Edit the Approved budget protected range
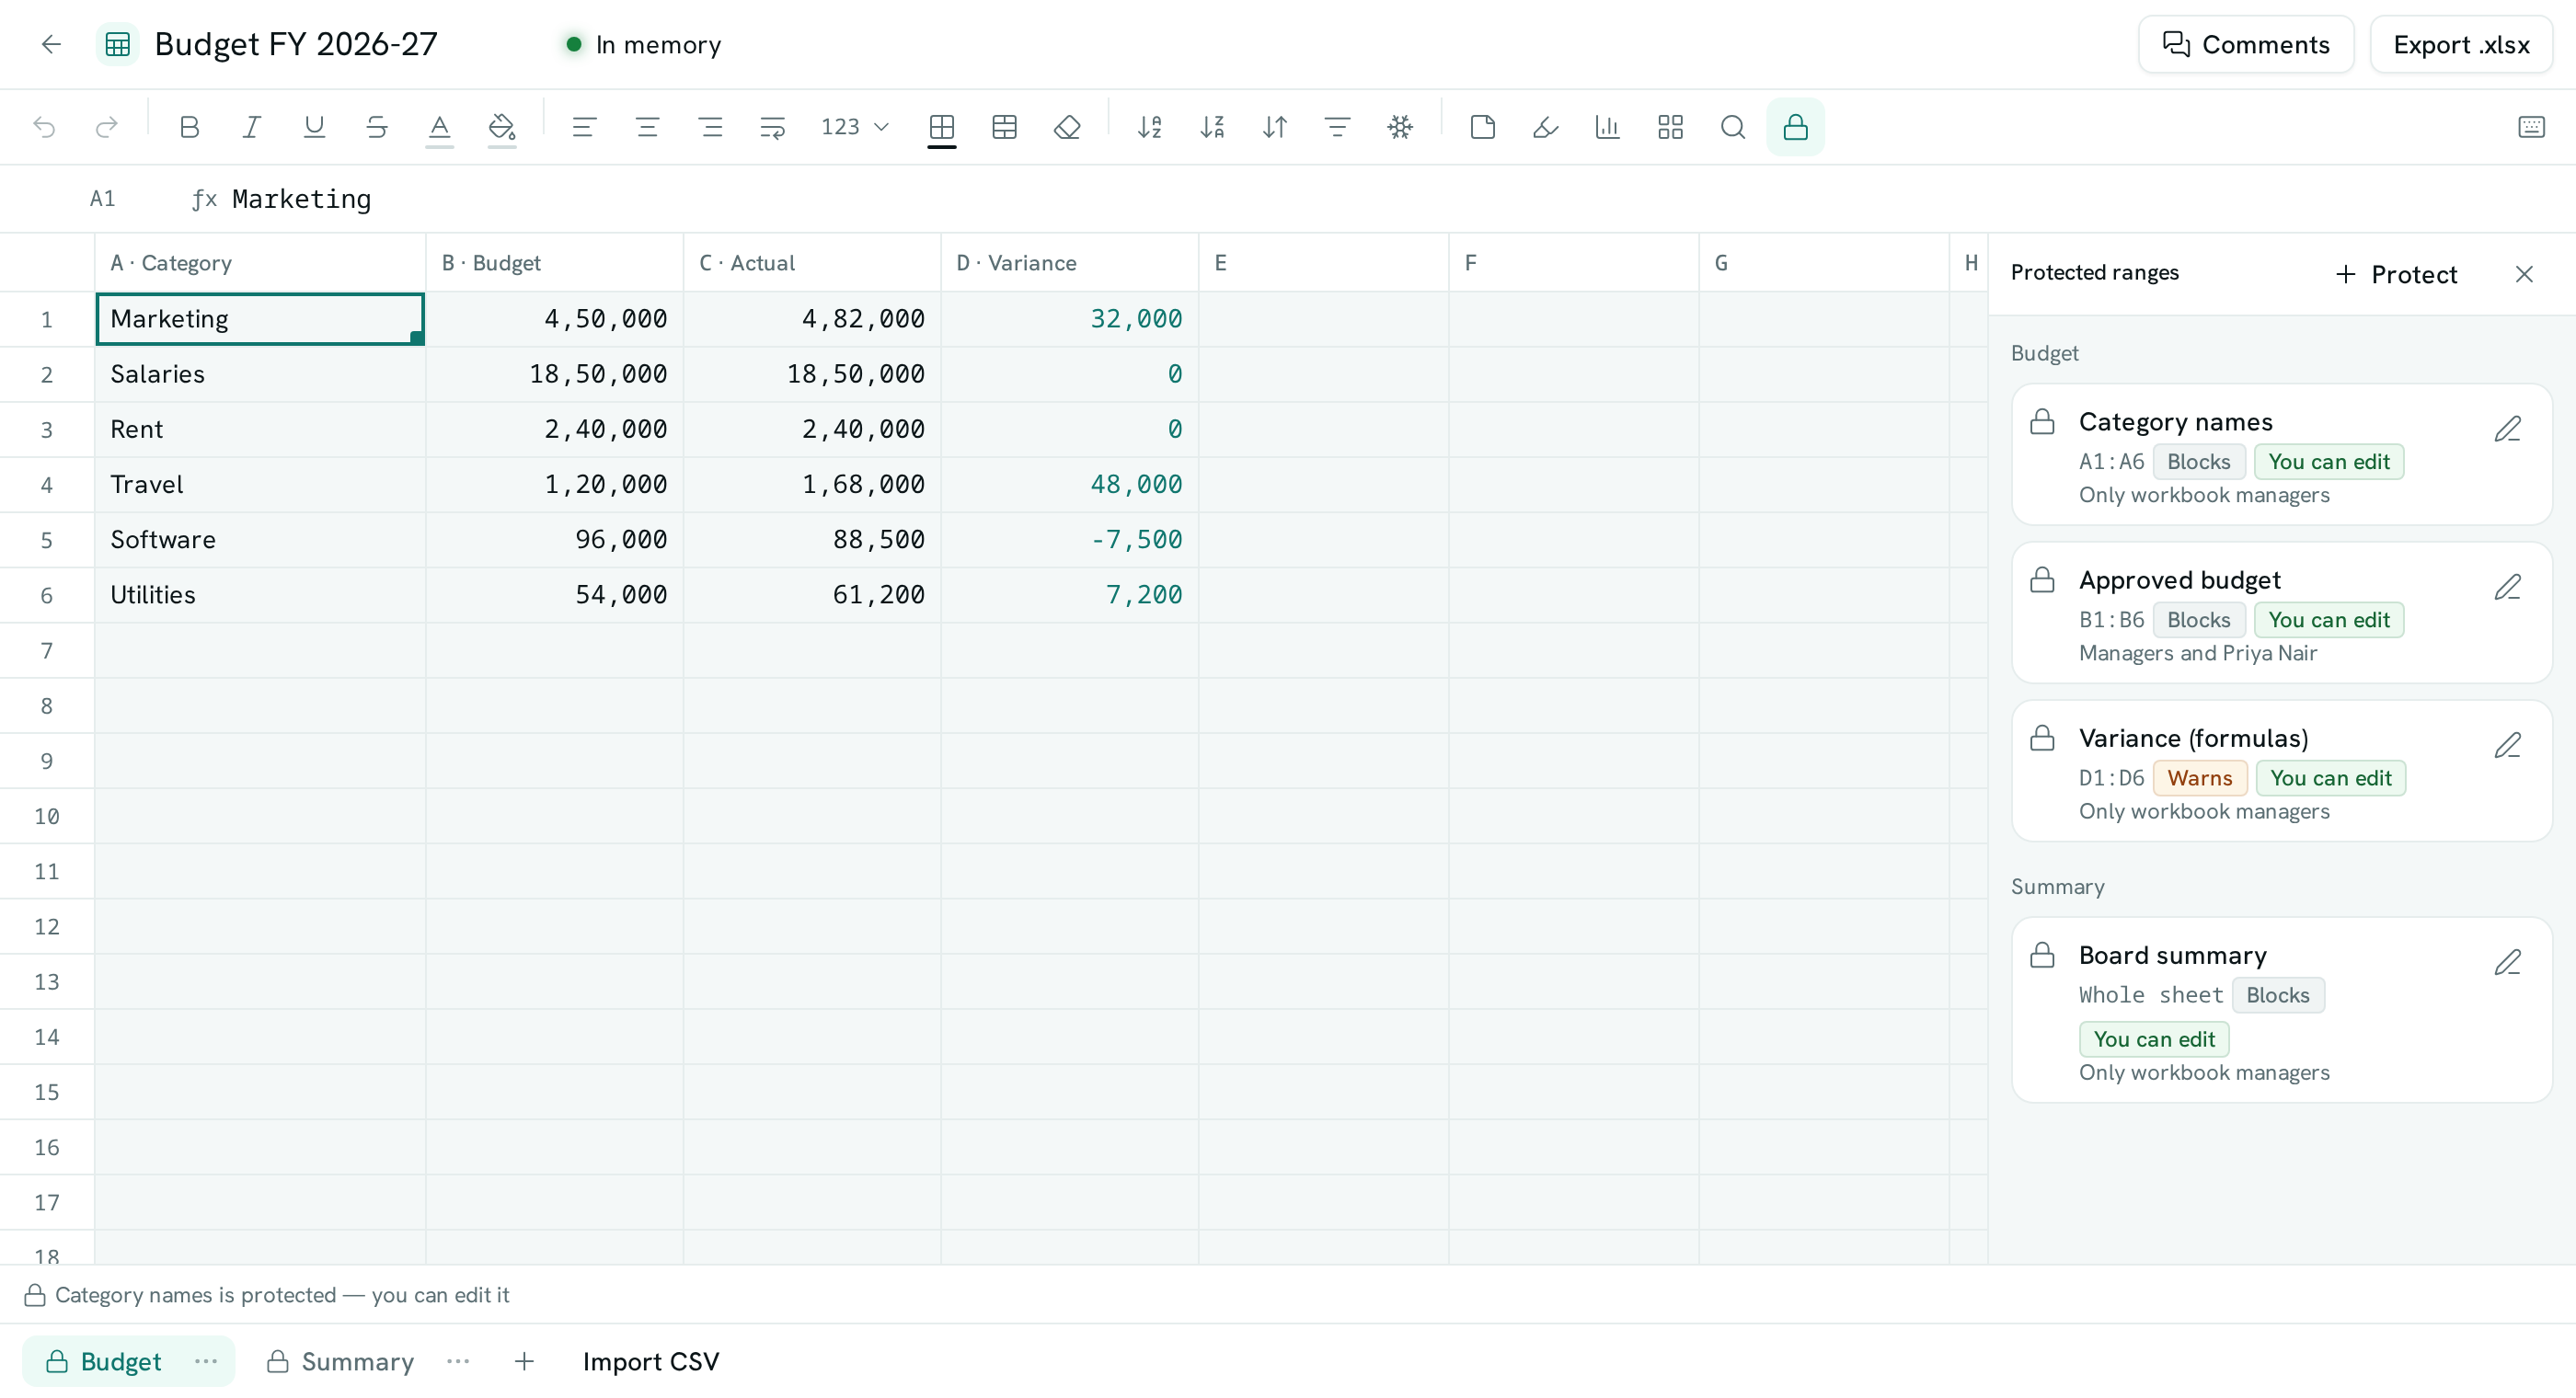 [x=2507, y=587]
